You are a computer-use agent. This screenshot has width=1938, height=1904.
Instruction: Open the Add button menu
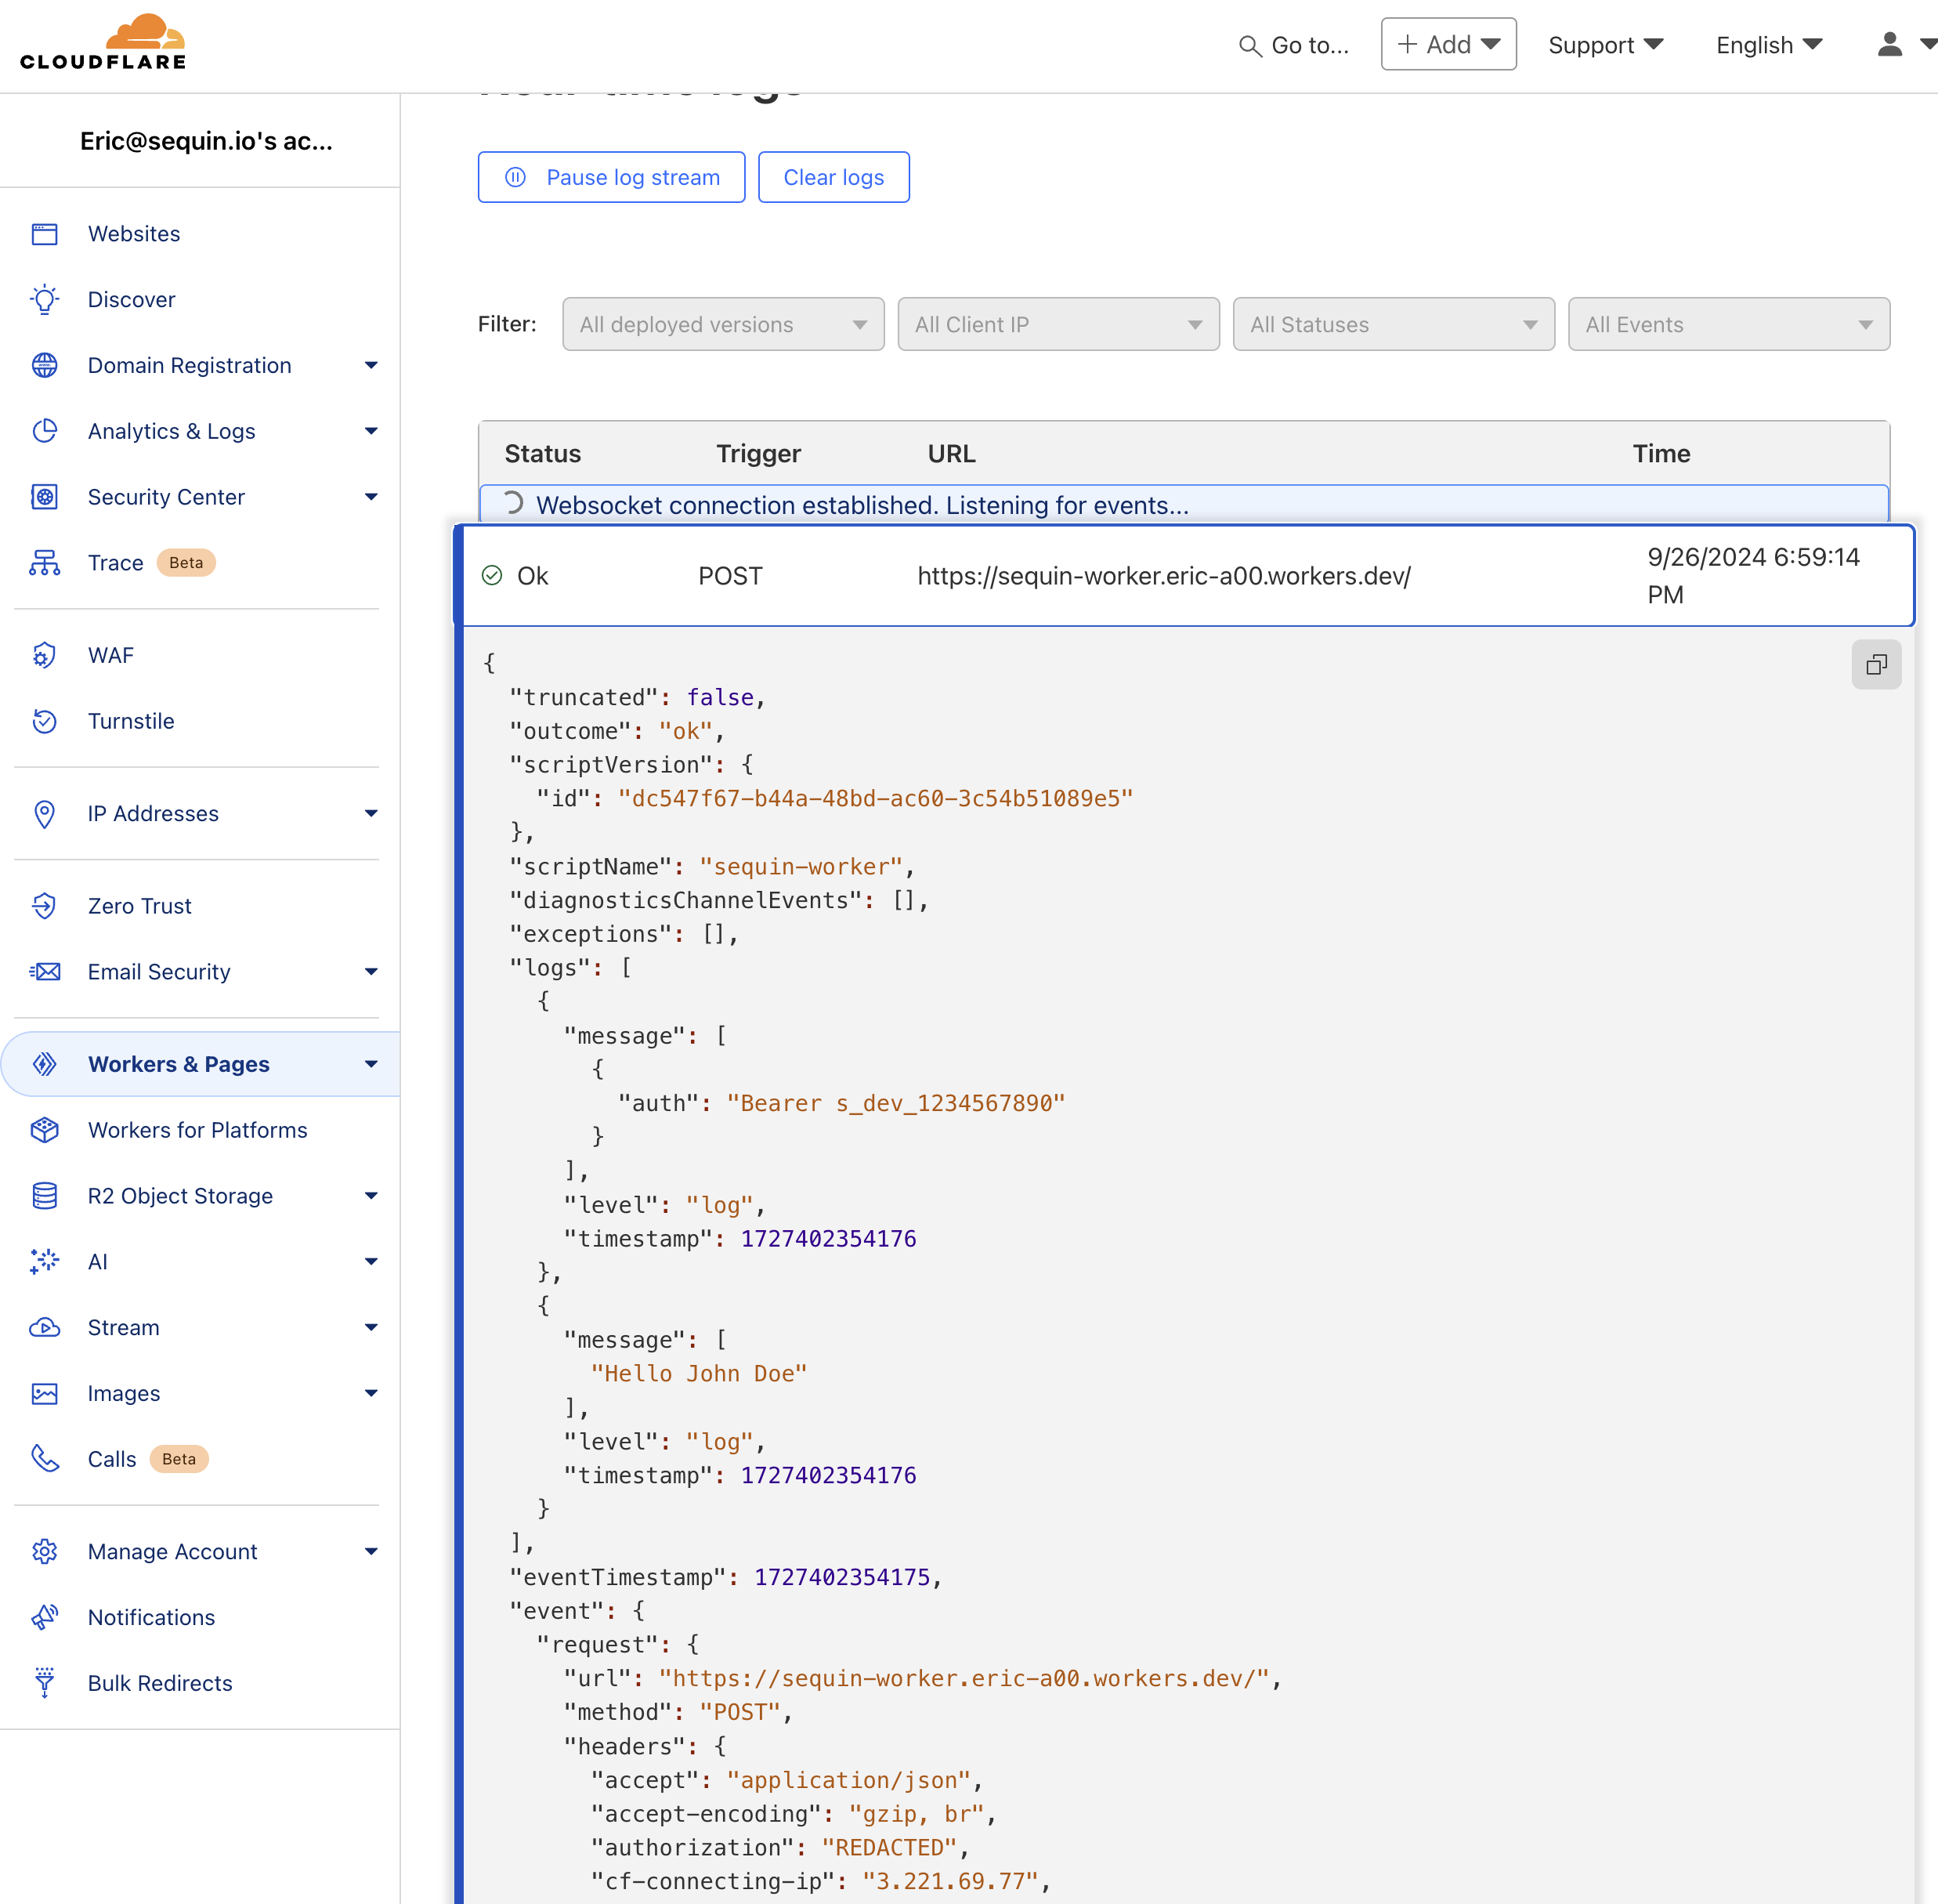(1447, 45)
